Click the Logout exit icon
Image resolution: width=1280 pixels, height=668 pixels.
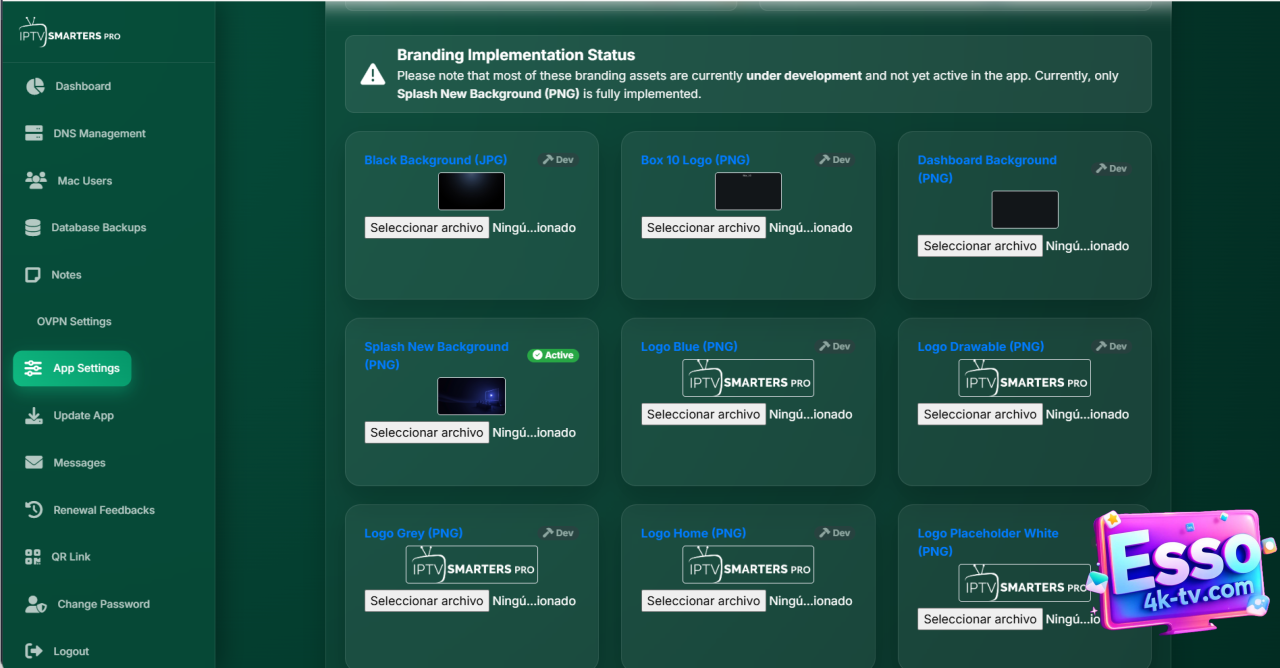[x=34, y=651]
